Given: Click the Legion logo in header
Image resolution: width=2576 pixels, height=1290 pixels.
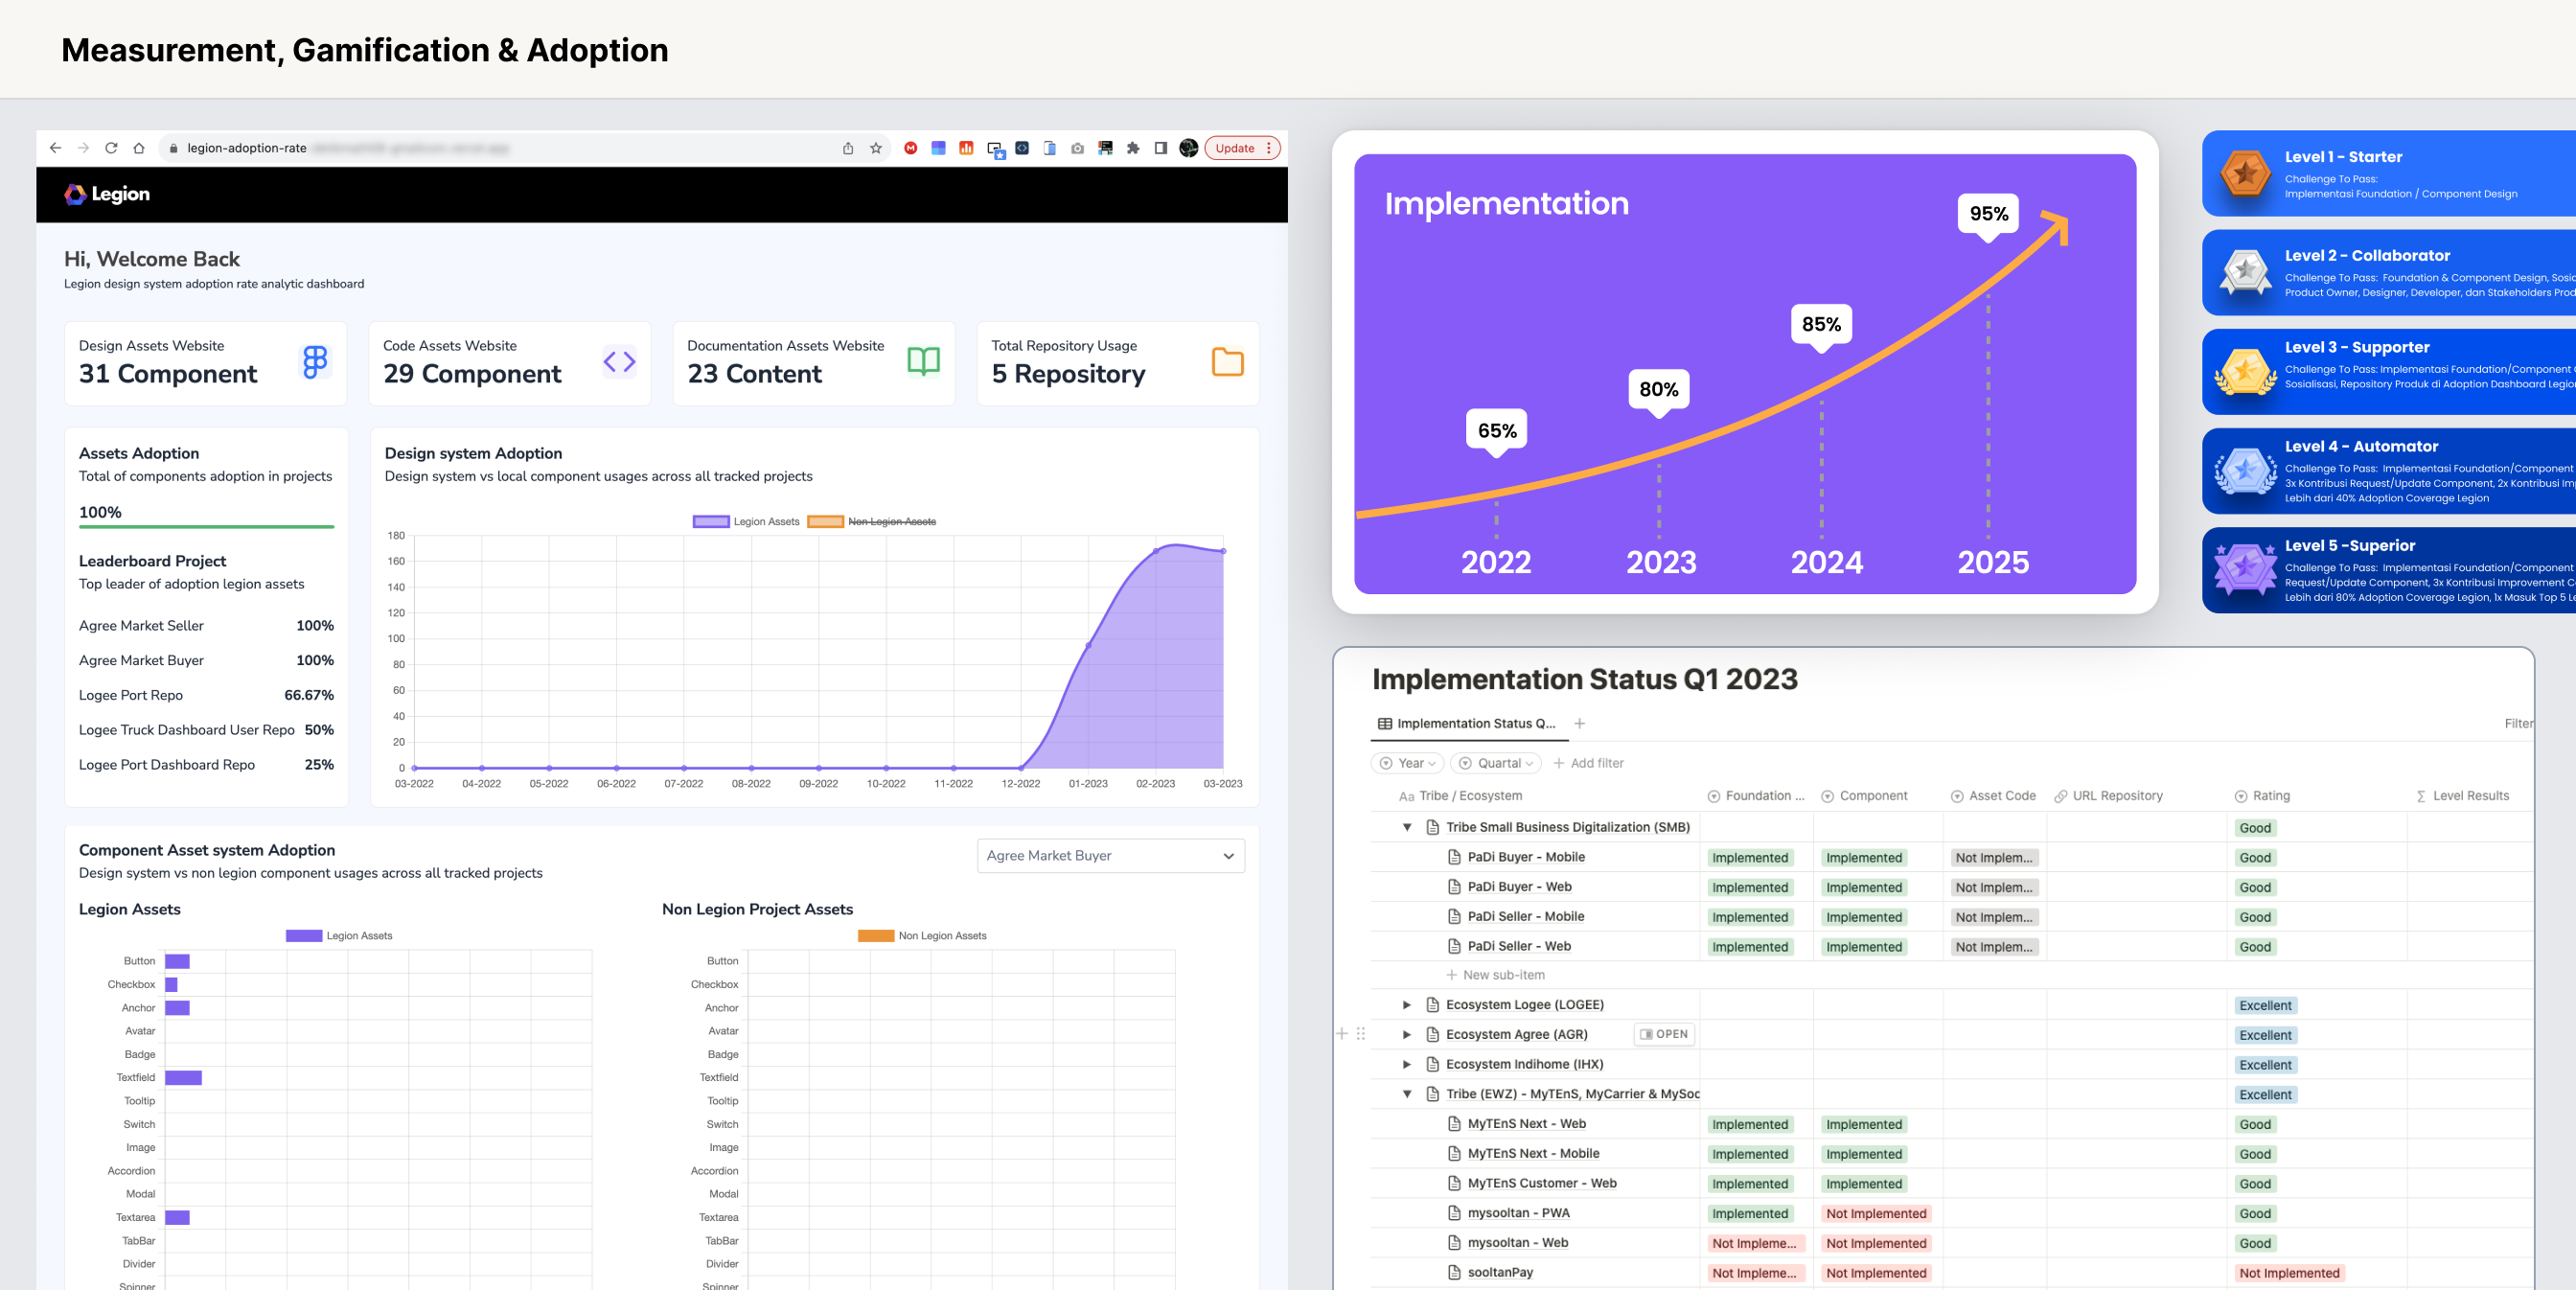Looking at the screenshot, I should [107, 194].
